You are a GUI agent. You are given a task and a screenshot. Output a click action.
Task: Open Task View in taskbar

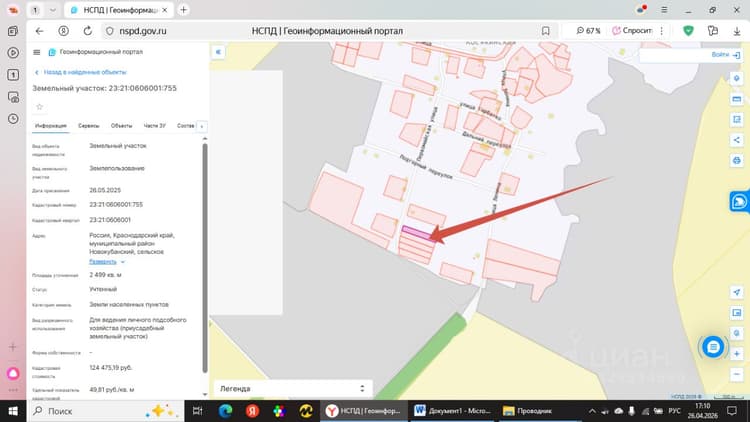click(197, 411)
